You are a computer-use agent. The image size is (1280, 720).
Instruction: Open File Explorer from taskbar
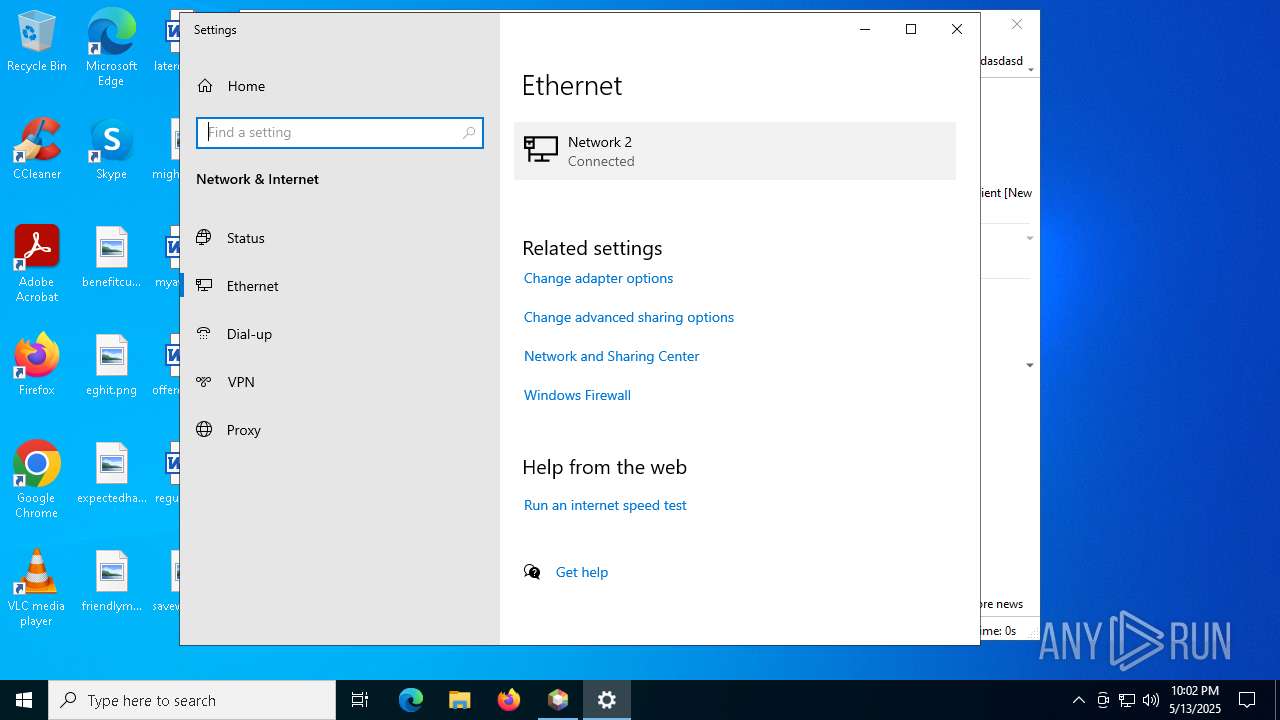[460, 700]
